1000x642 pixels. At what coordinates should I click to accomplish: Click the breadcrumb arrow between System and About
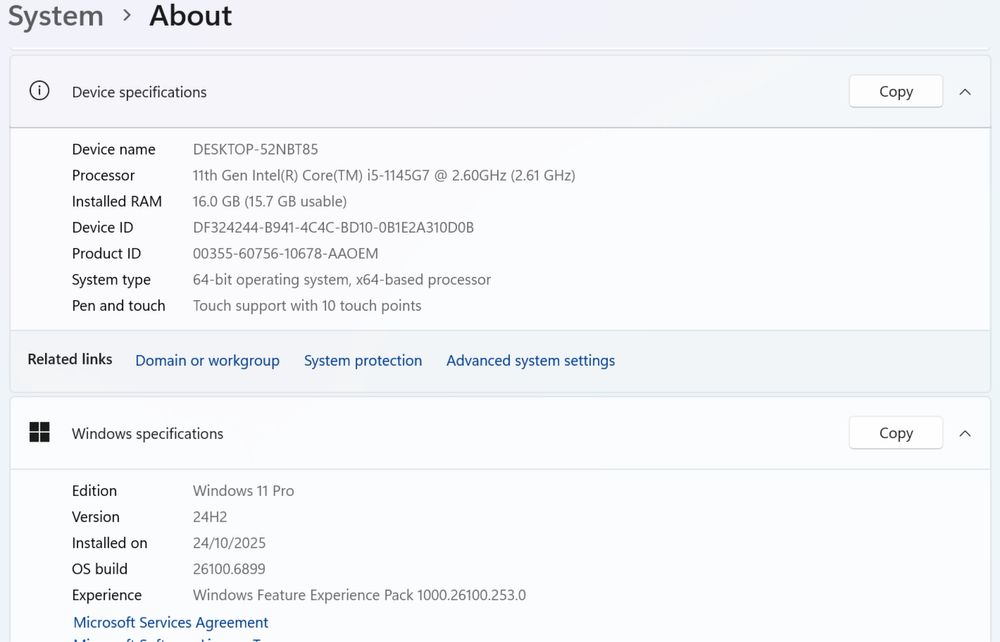[127, 16]
